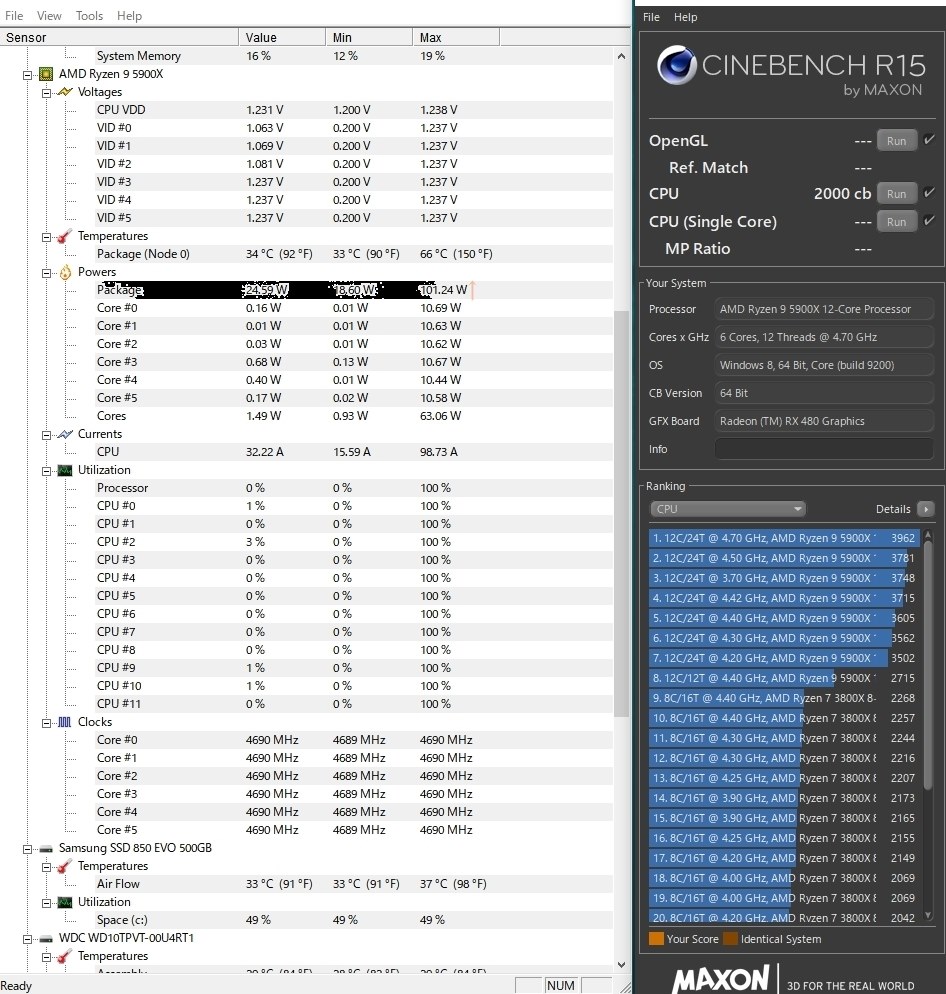Click the sensor list scroll up arrow
This screenshot has height=994, width=946.
point(621,56)
